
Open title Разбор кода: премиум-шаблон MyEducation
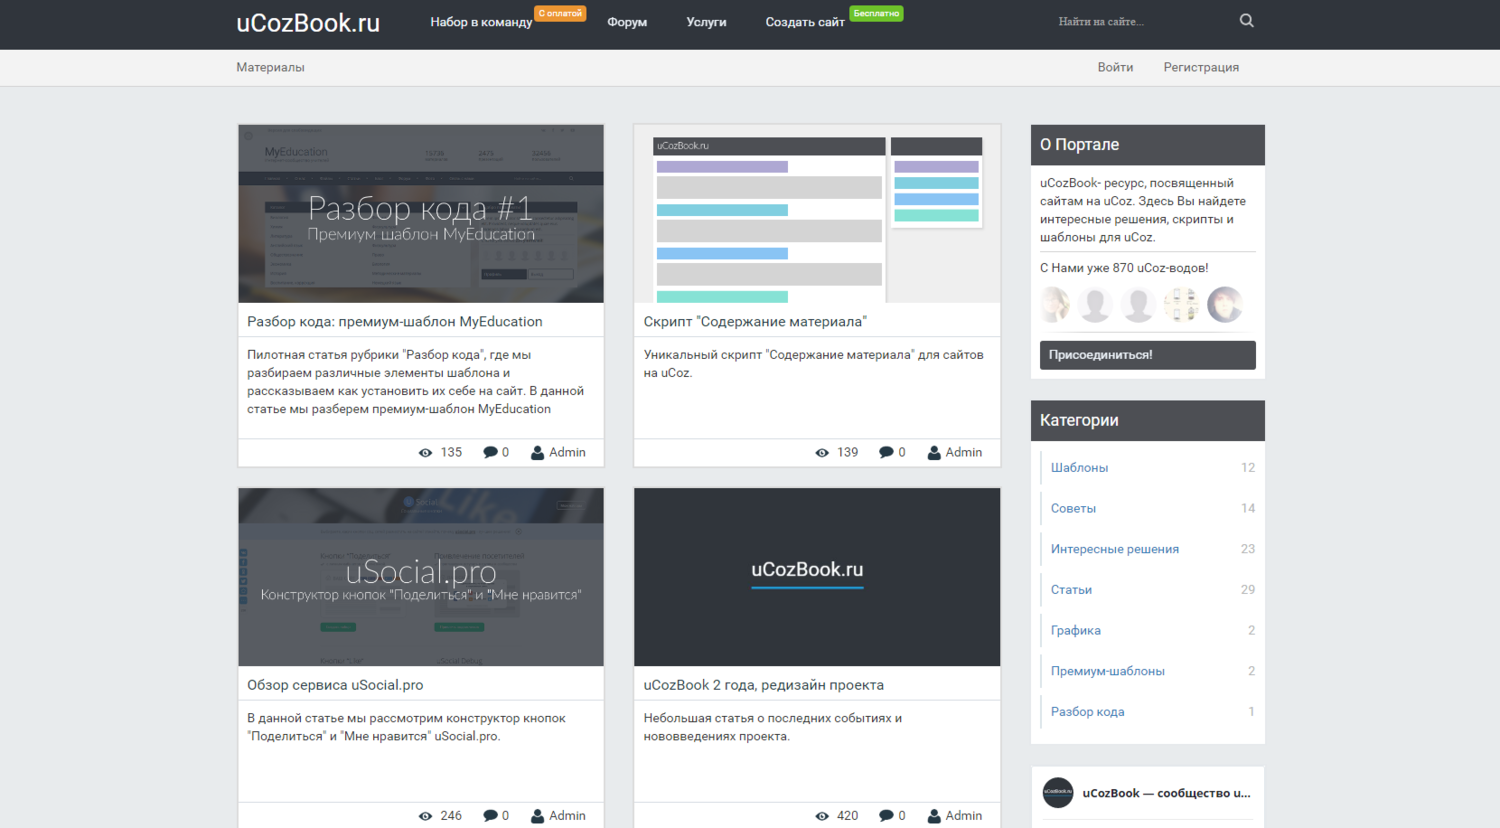tap(395, 322)
